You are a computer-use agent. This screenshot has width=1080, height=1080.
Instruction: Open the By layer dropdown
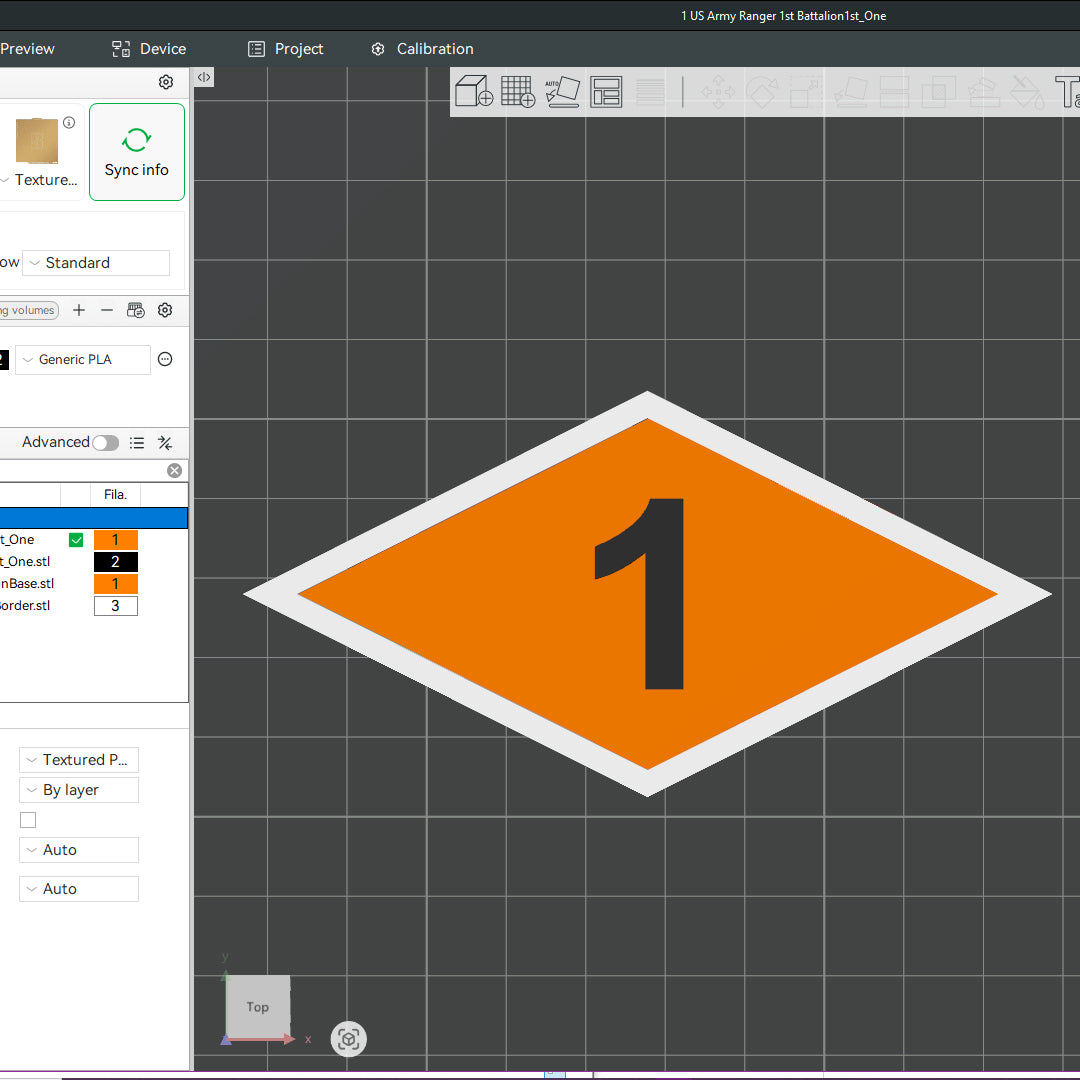coord(79,790)
